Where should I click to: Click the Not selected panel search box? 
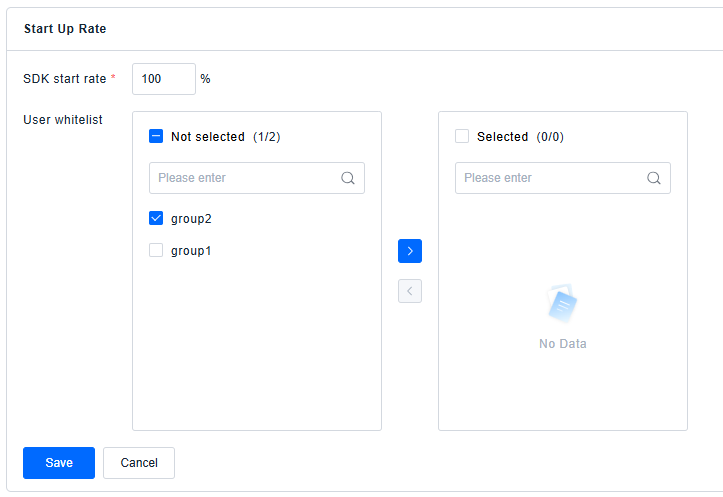click(x=245, y=178)
